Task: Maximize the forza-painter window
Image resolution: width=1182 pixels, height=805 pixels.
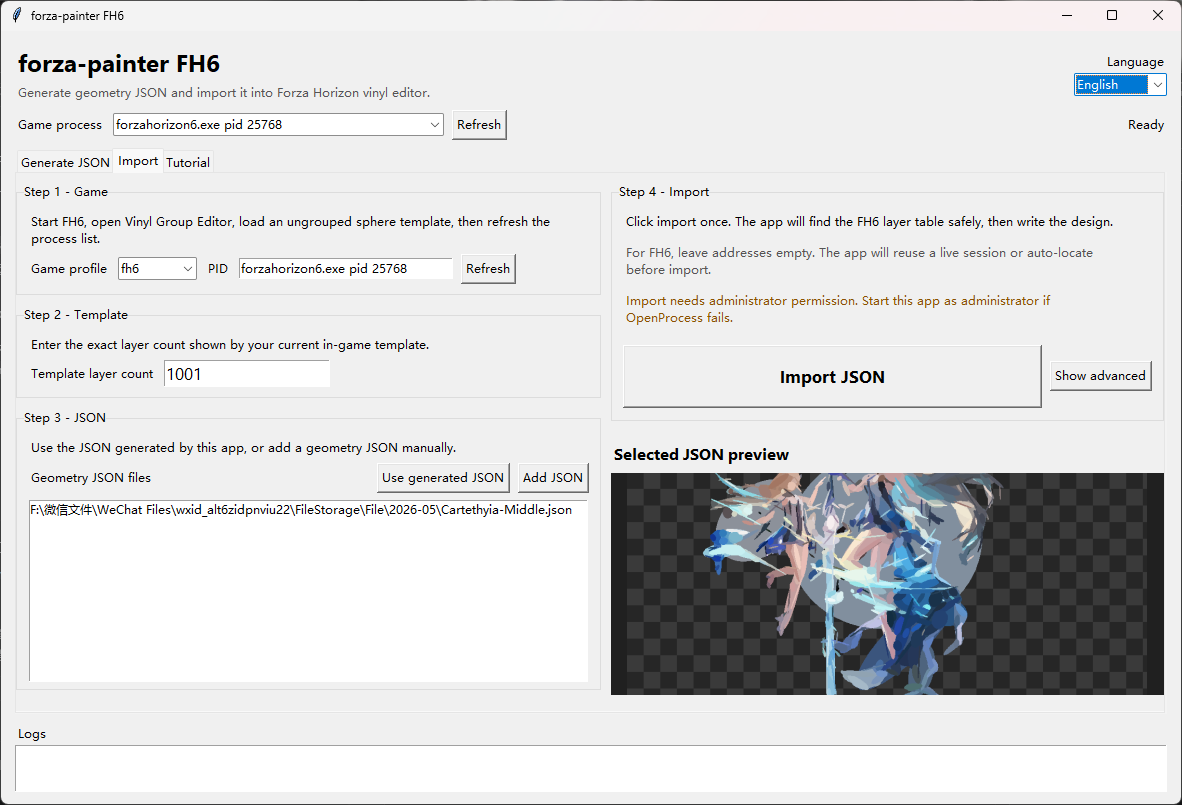Action: click(1112, 15)
